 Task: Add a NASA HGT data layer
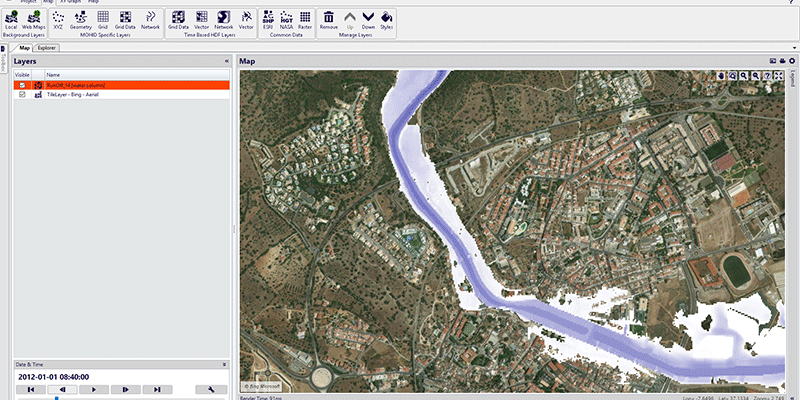[x=286, y=20]
